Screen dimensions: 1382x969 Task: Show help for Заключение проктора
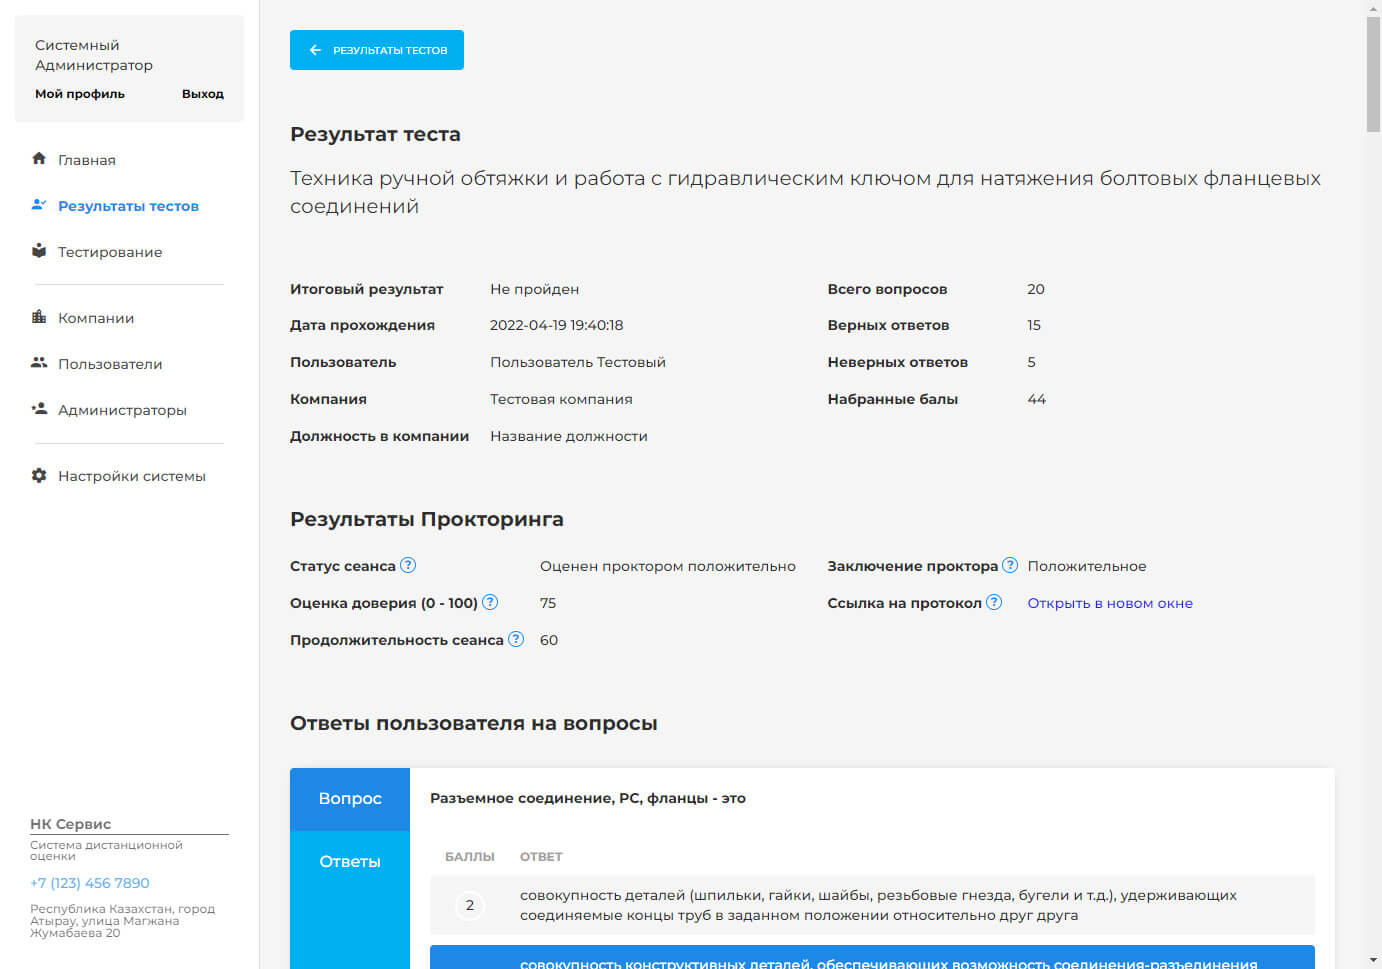[x=1010, y=565]
